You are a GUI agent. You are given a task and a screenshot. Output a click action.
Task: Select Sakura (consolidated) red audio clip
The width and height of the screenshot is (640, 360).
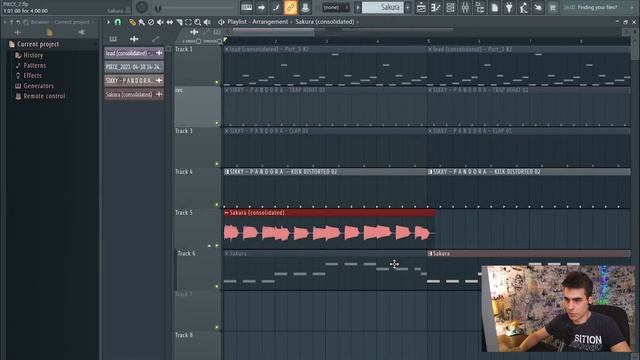(329, 229)
